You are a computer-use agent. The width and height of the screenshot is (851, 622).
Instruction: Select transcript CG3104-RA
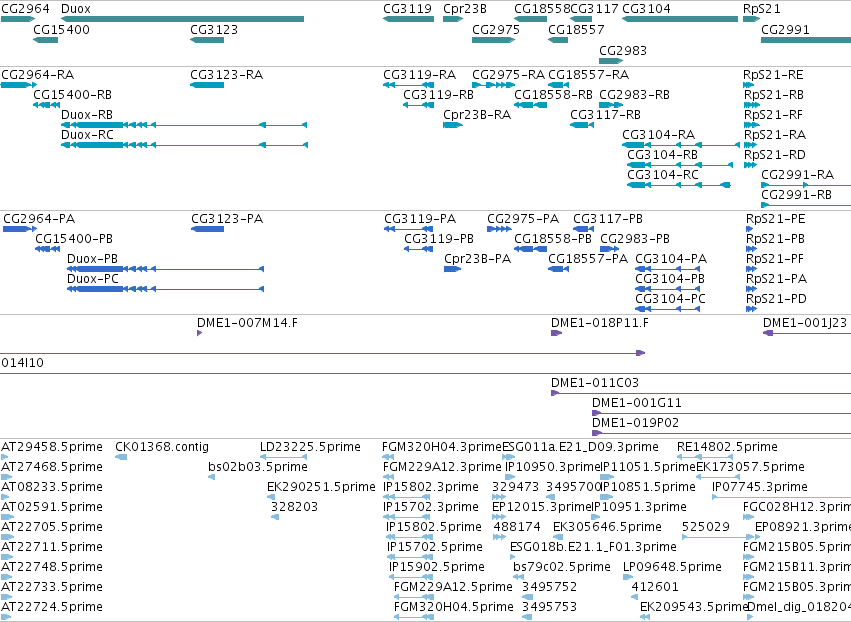tap(658, 135)
